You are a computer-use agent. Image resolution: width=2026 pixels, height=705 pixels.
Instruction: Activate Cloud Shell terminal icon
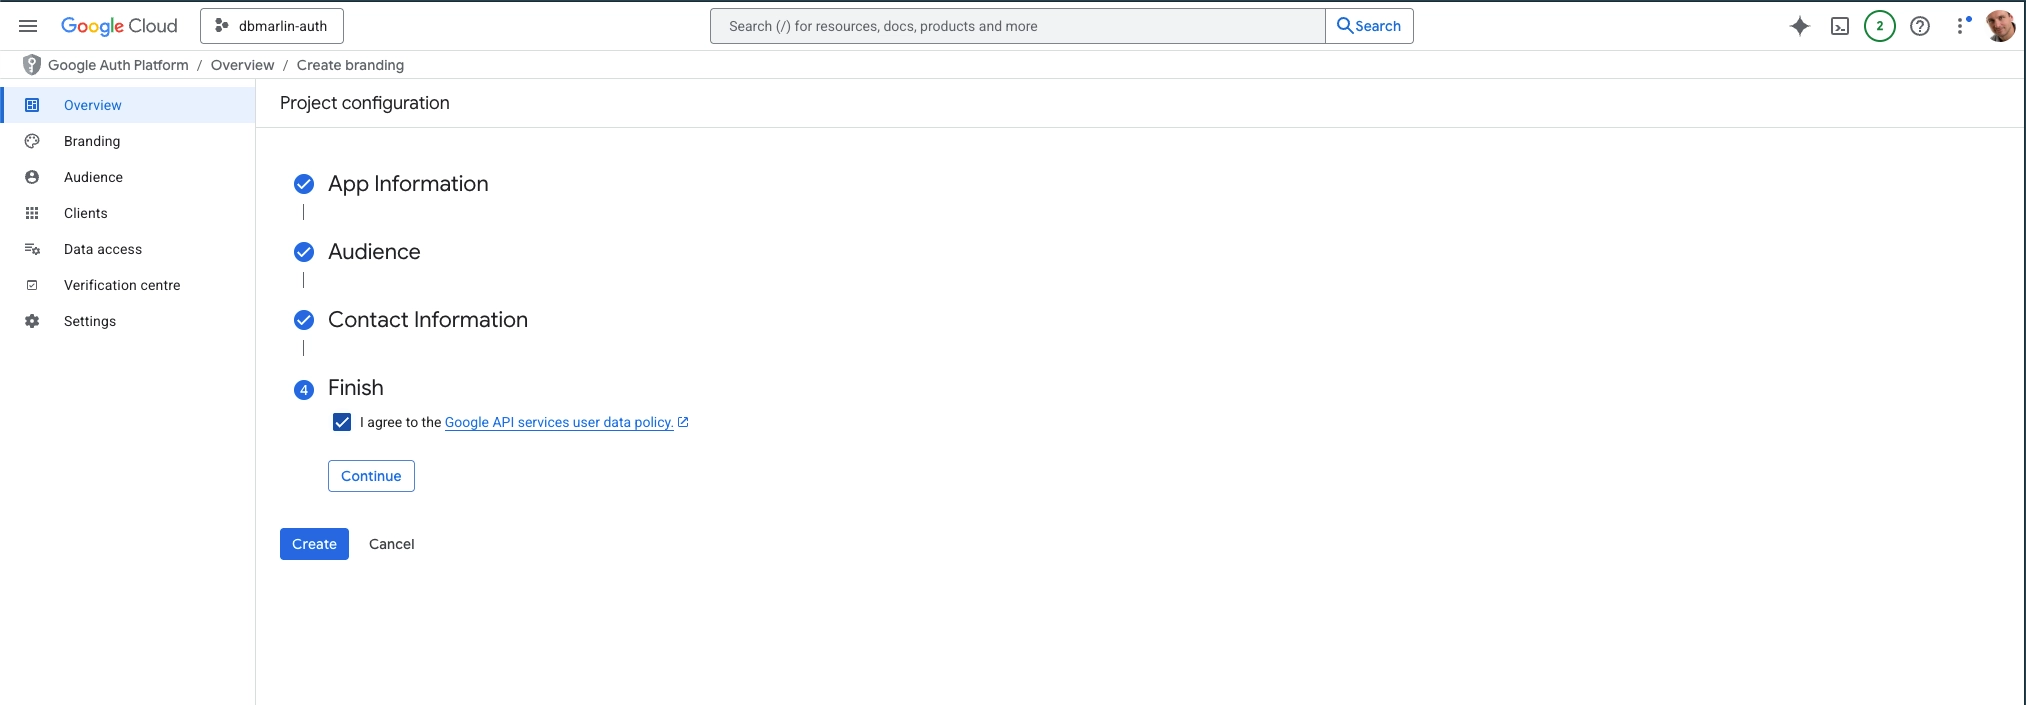(1839, 26)
